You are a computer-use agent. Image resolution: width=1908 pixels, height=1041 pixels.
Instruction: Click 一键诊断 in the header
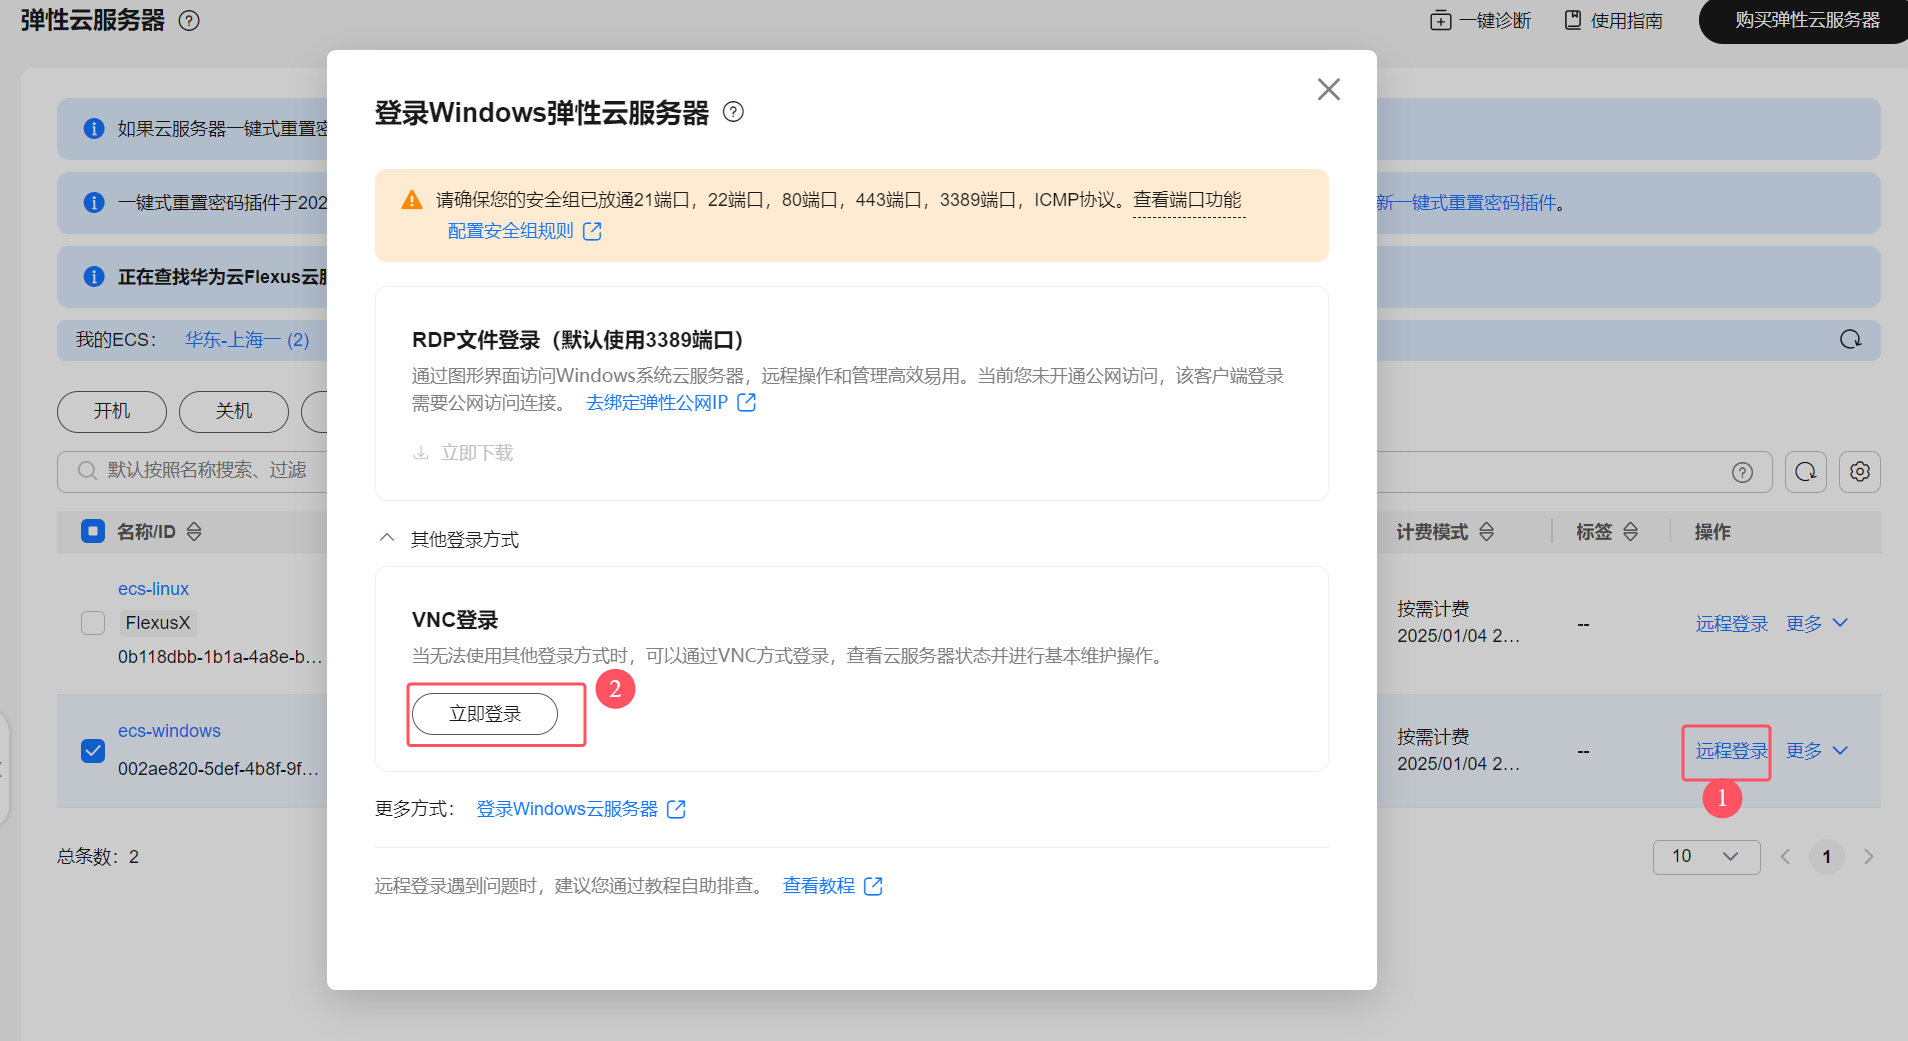pyautogui.click(x=1480, y=20)
